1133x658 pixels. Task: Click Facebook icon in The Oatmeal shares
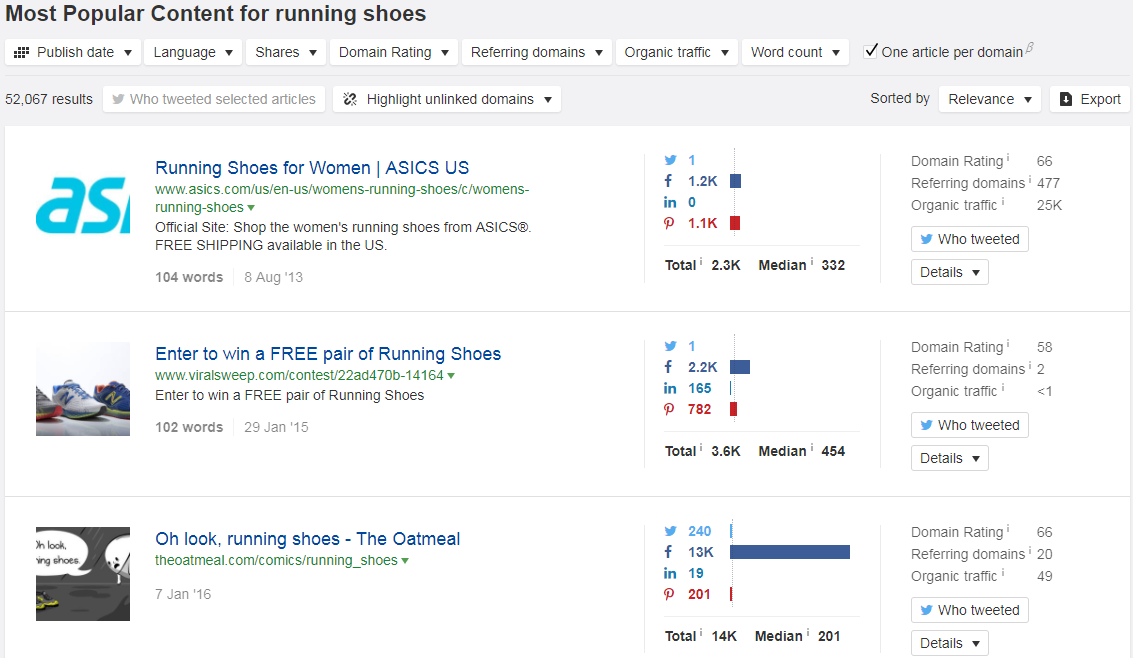click(x=668, y=552)
